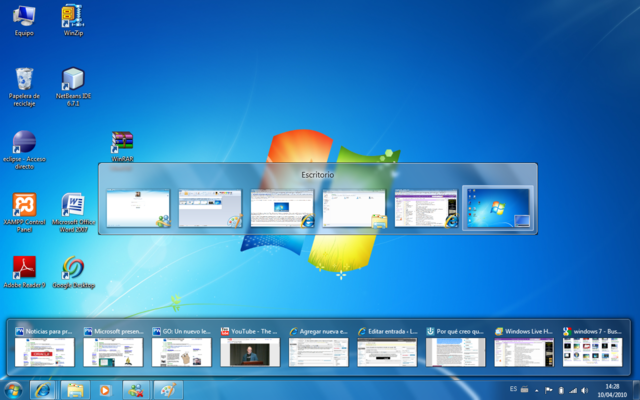Open the Equipo desktop icon
Image resolution: width=640 pixels, height=400 pixels.
(24, 20)
